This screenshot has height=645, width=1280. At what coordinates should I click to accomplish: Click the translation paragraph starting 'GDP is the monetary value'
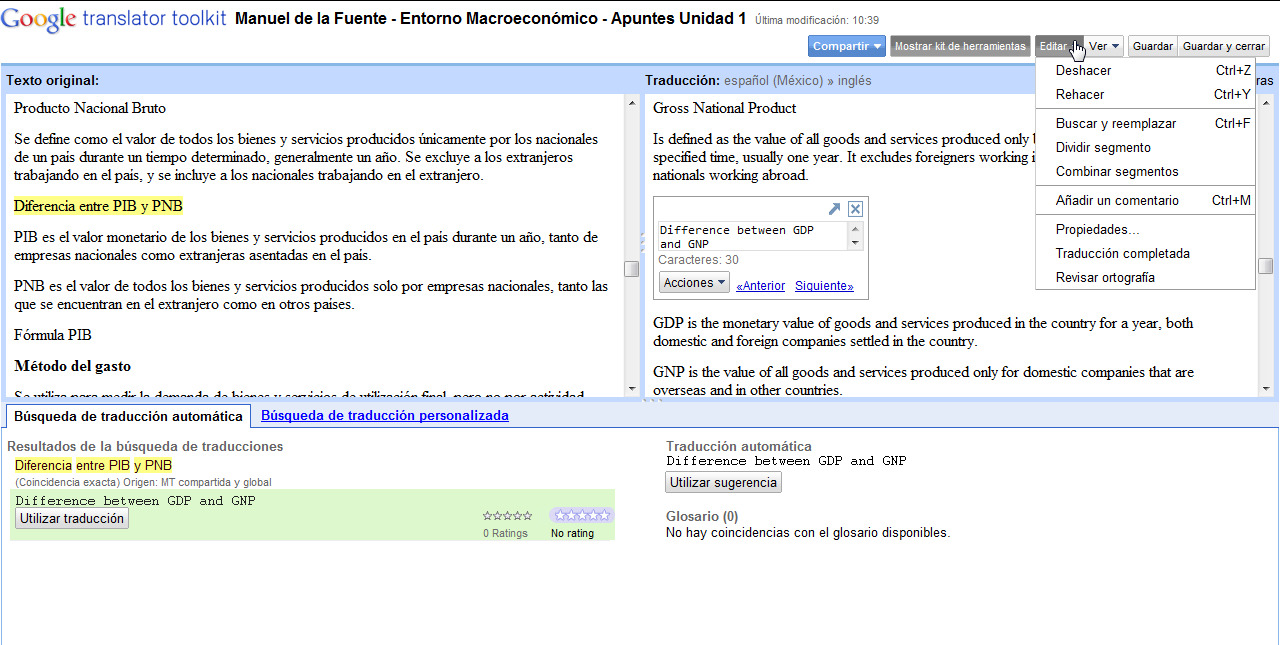coord(923,332)
